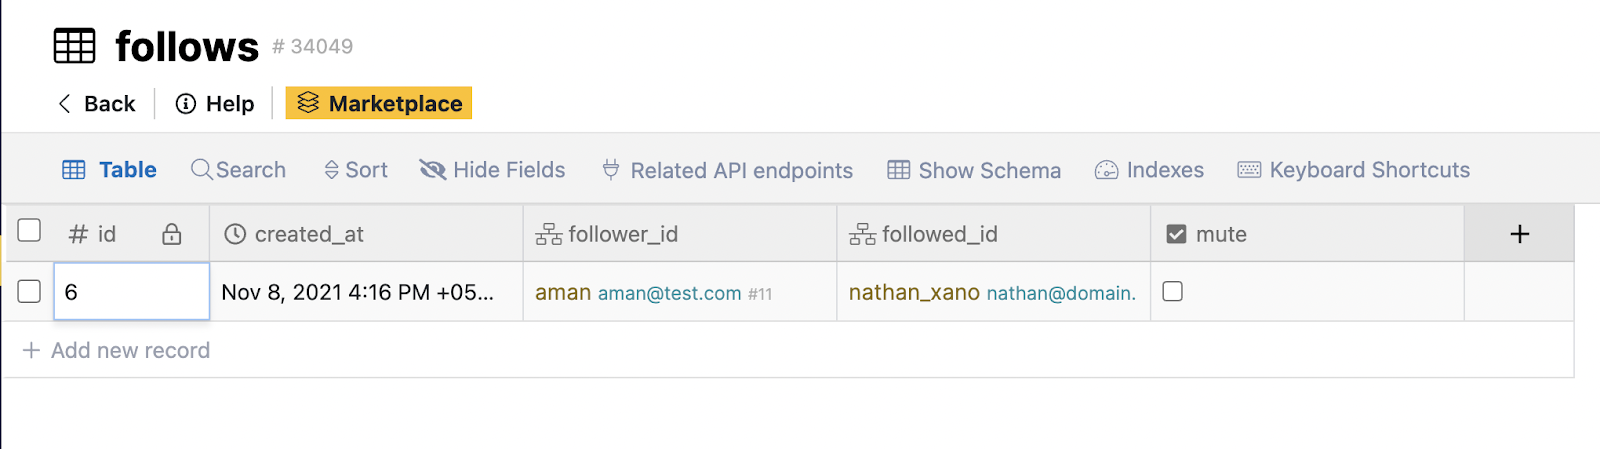
Task: Switch to the Table view tab
Action: click(x=110, y=170)
